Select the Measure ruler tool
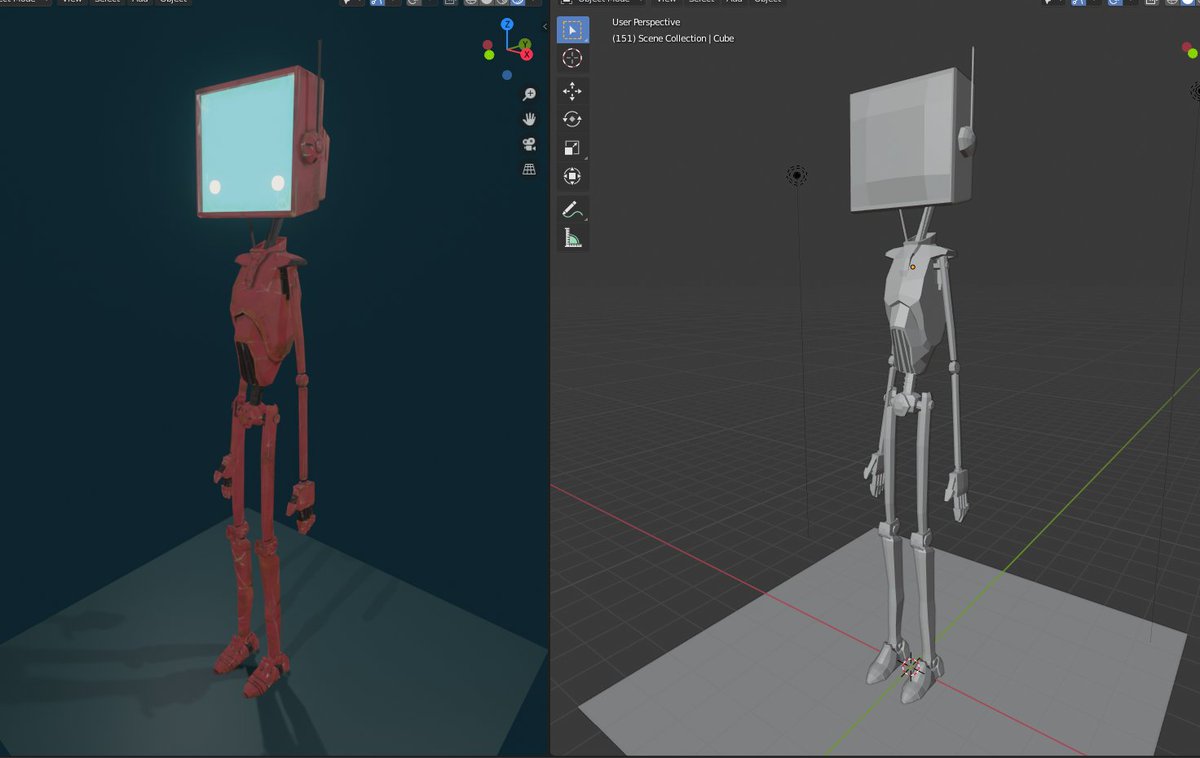This screenshot has height=758, width=1200. click(572, 238)
